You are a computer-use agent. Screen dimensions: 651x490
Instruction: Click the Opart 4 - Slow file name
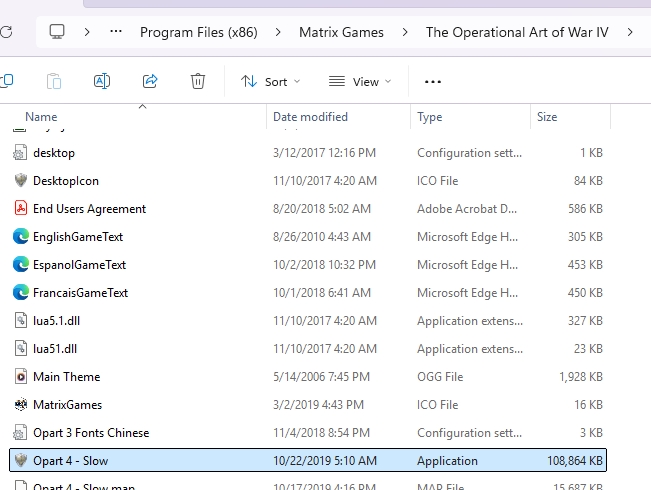[x=71, y=461]
